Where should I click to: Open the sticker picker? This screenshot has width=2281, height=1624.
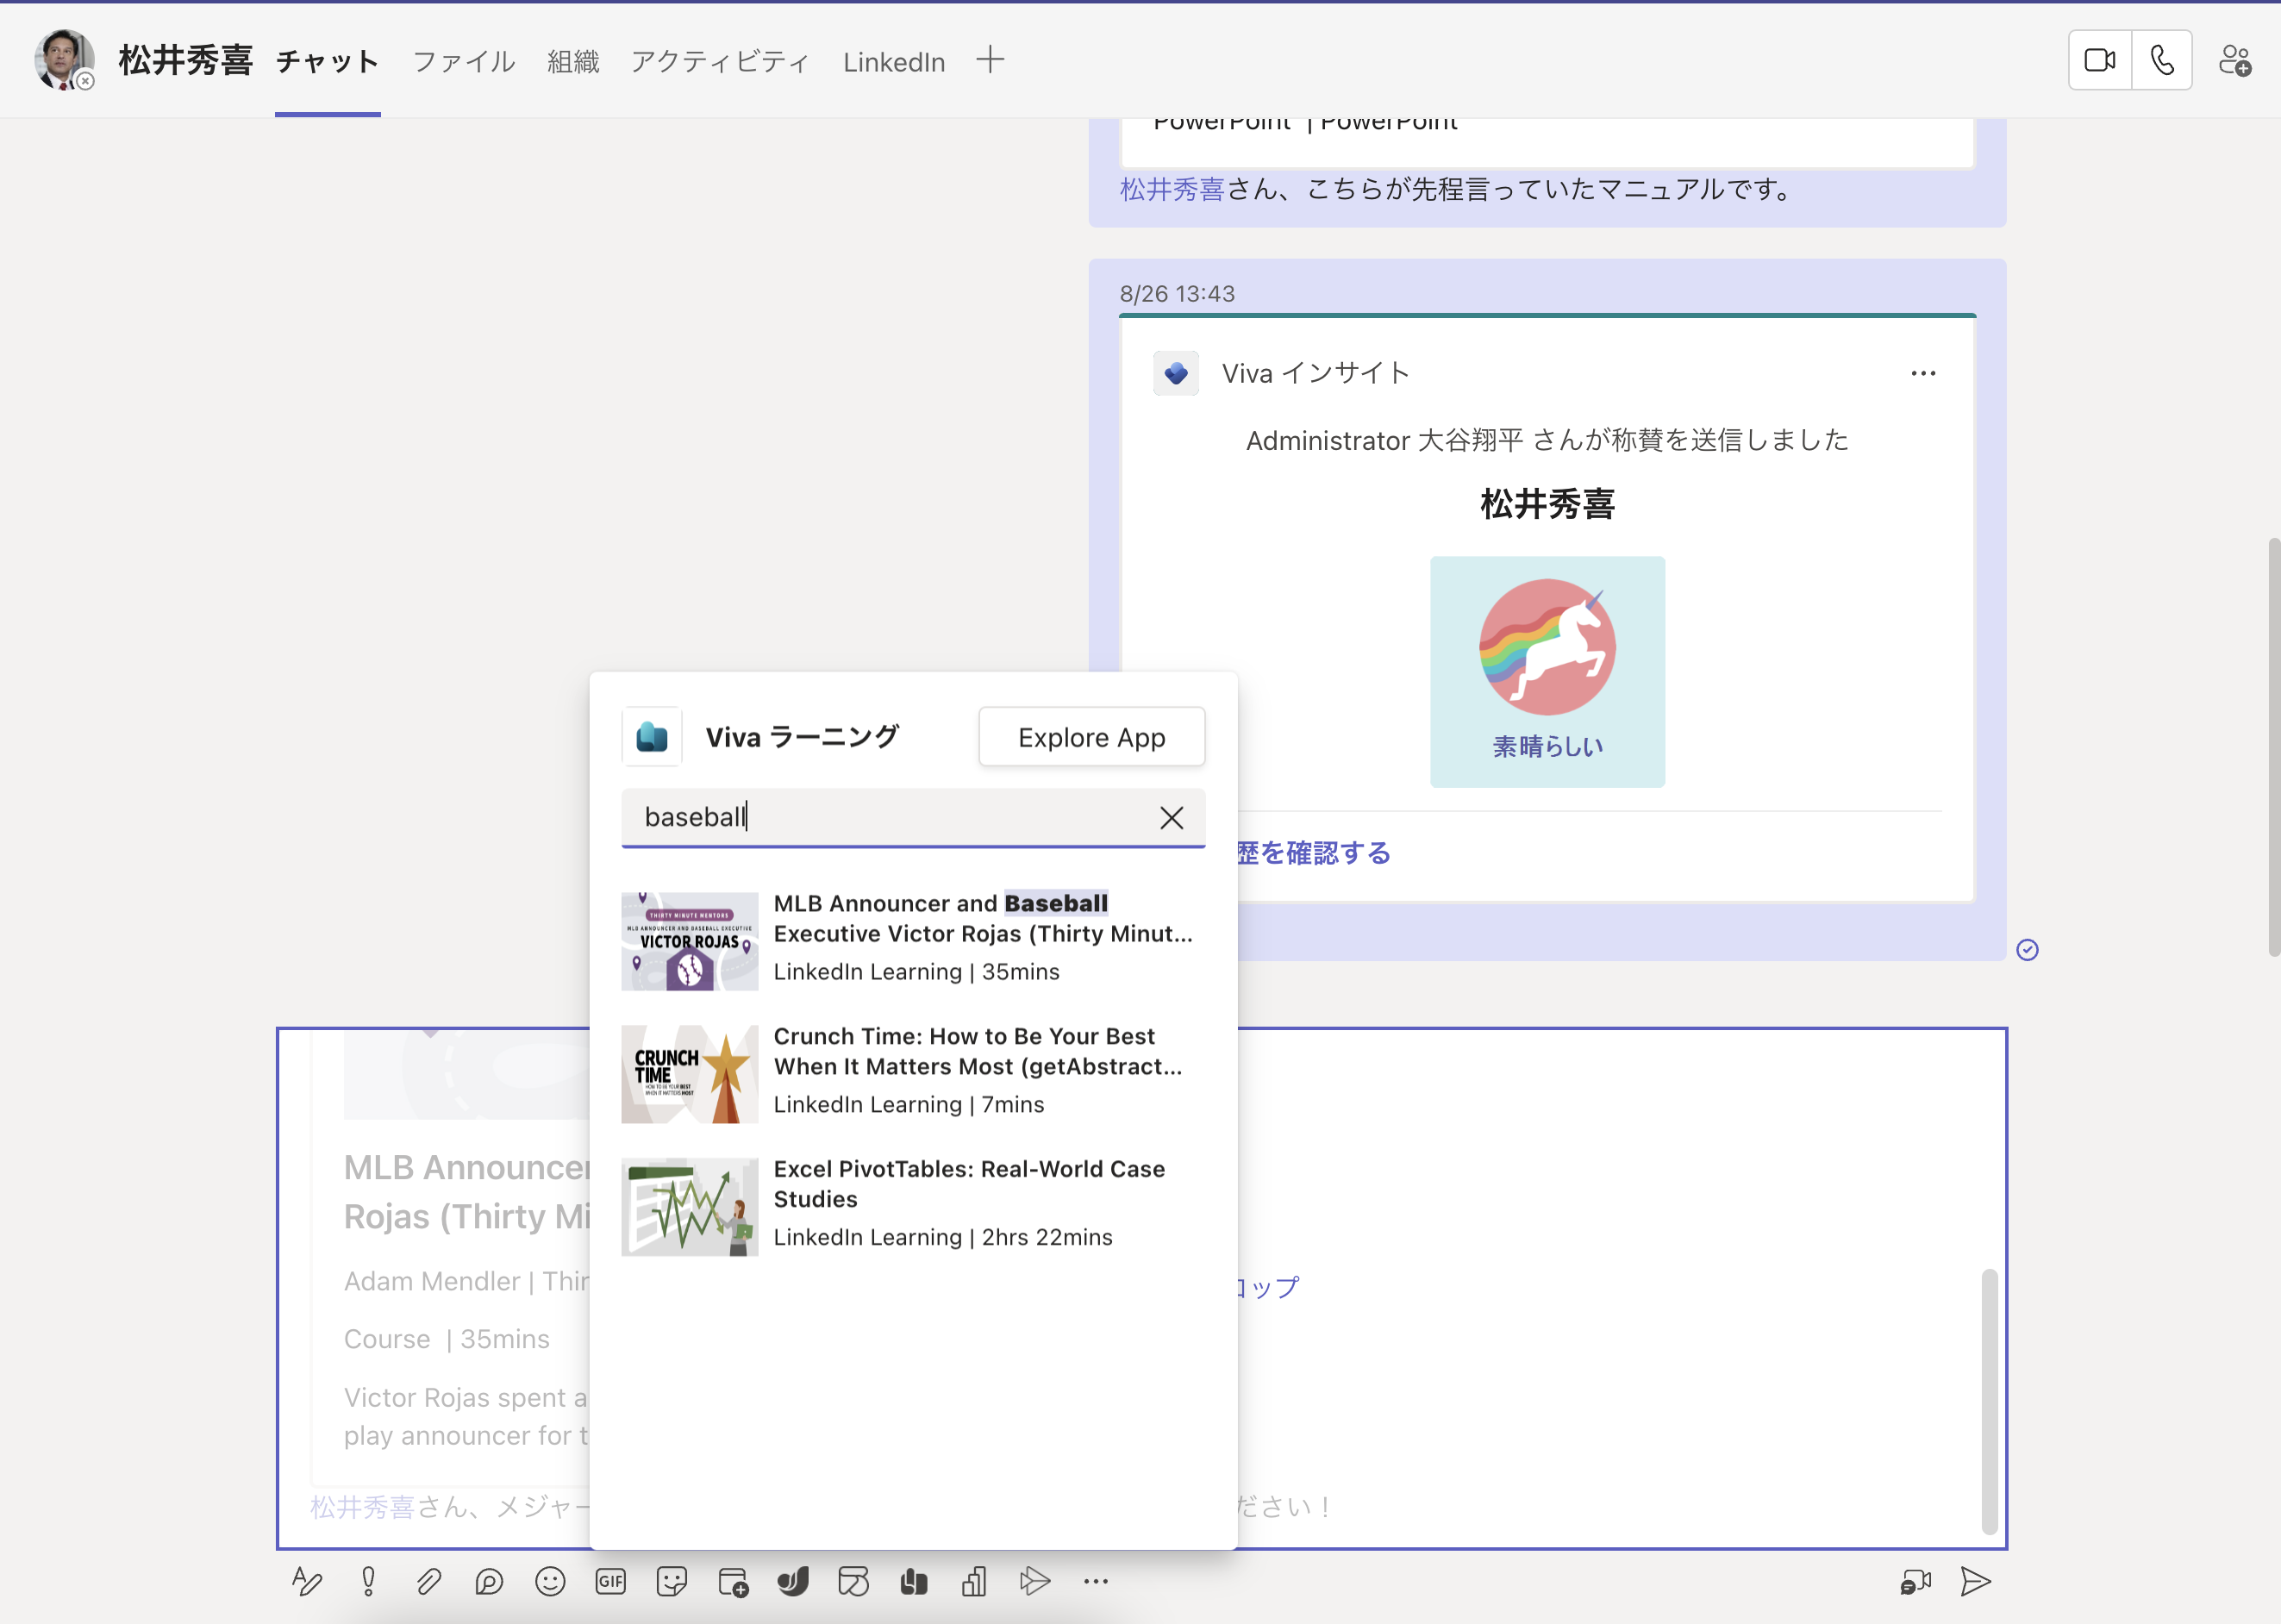(x=672, y=1581)
